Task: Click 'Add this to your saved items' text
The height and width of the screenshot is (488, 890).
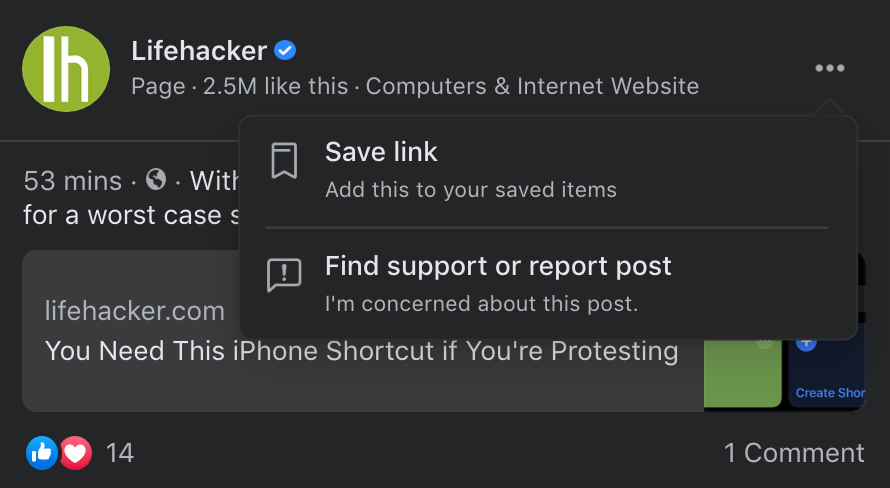Action: (x=471, y=190)
